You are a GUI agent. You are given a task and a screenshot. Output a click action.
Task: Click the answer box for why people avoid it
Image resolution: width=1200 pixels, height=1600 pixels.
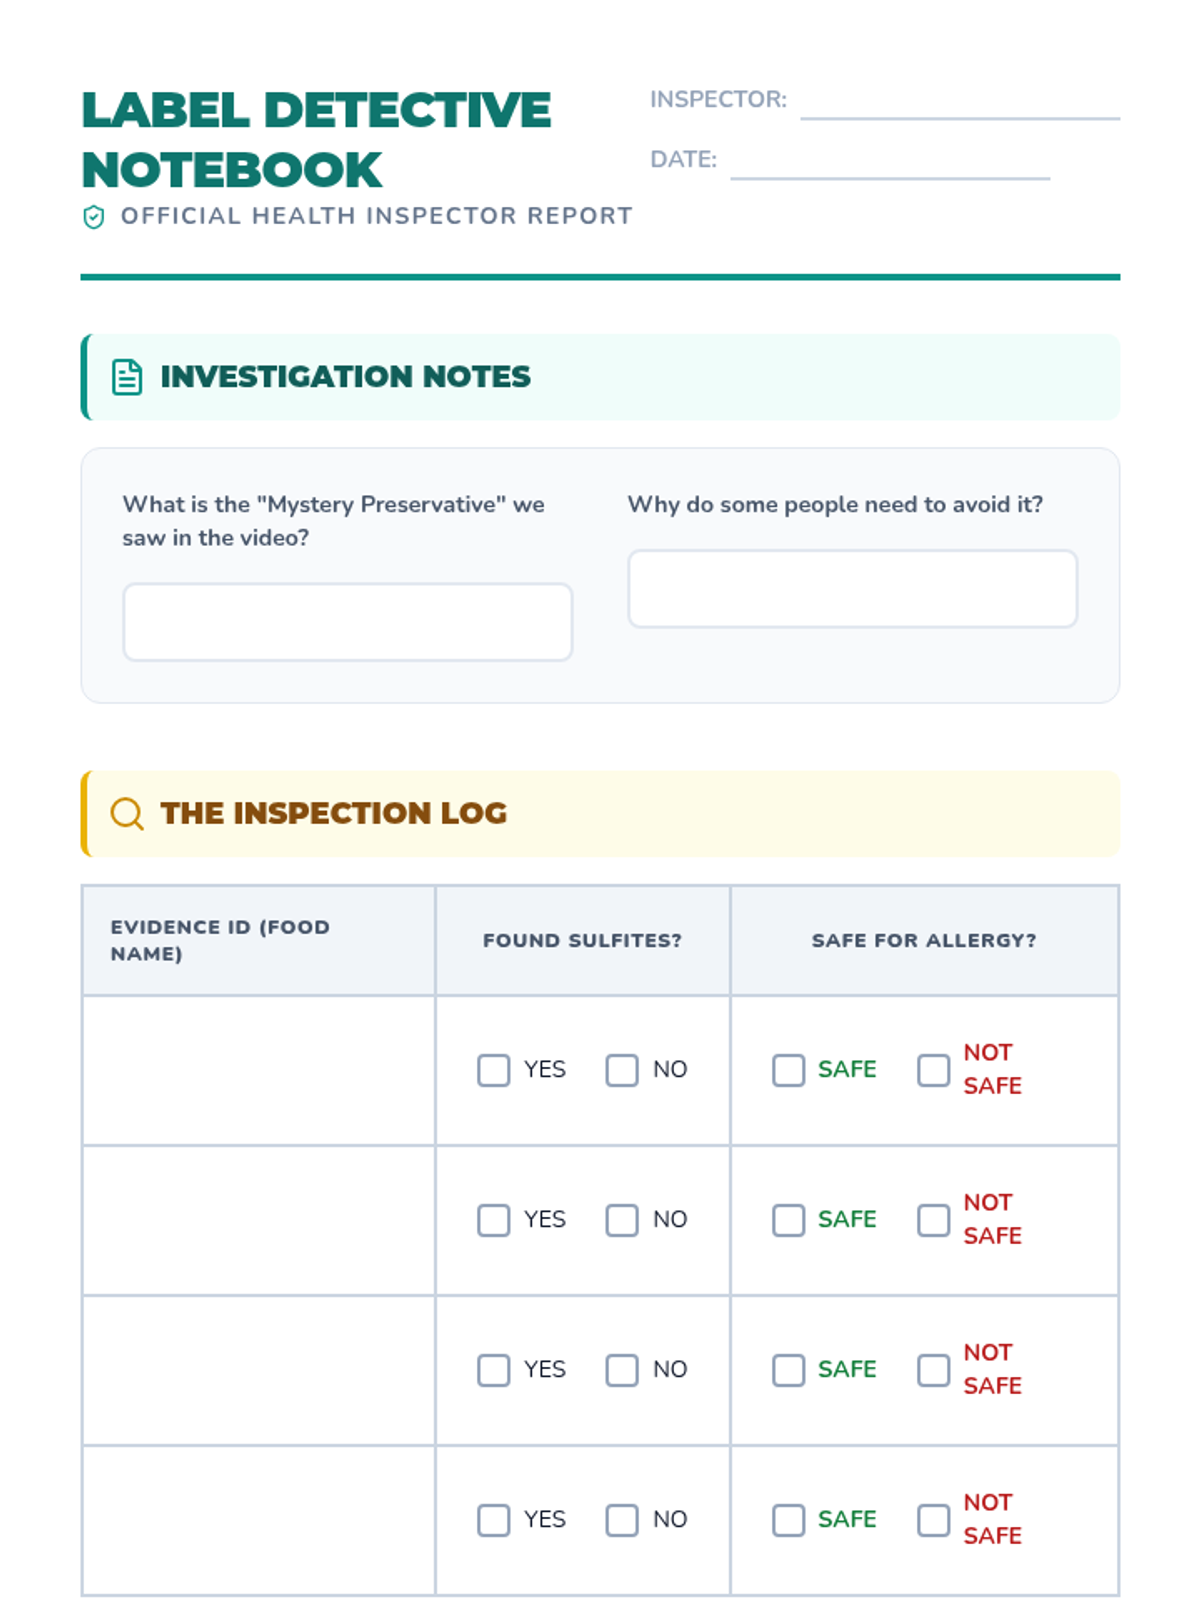click(852, 589)
